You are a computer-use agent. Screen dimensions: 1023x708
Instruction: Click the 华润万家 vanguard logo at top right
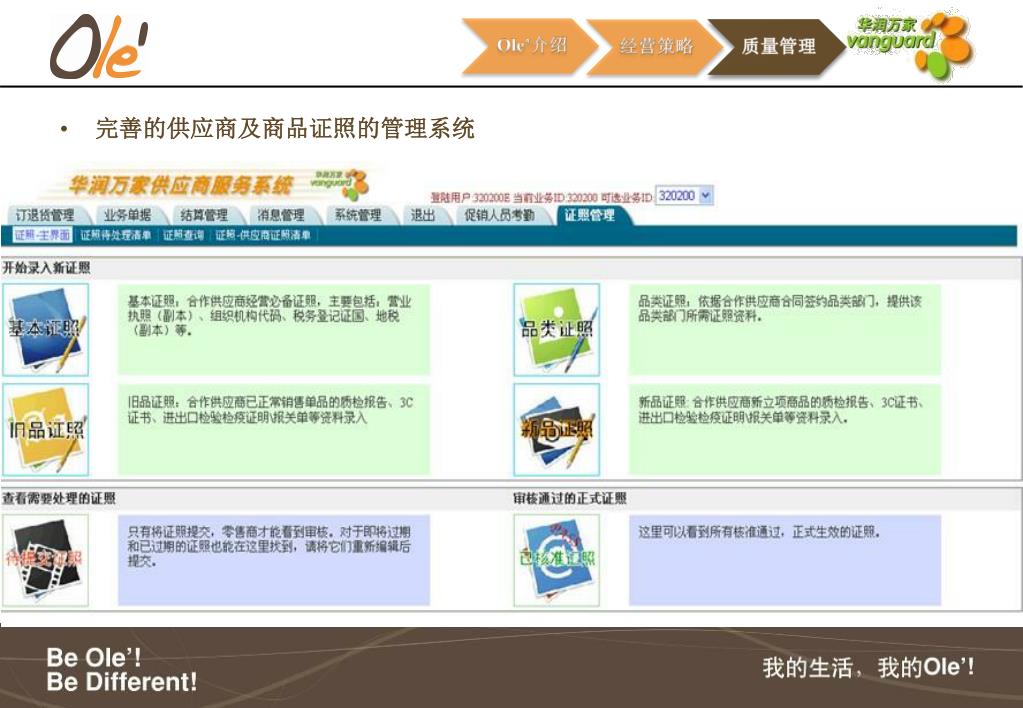pos(909,42)
